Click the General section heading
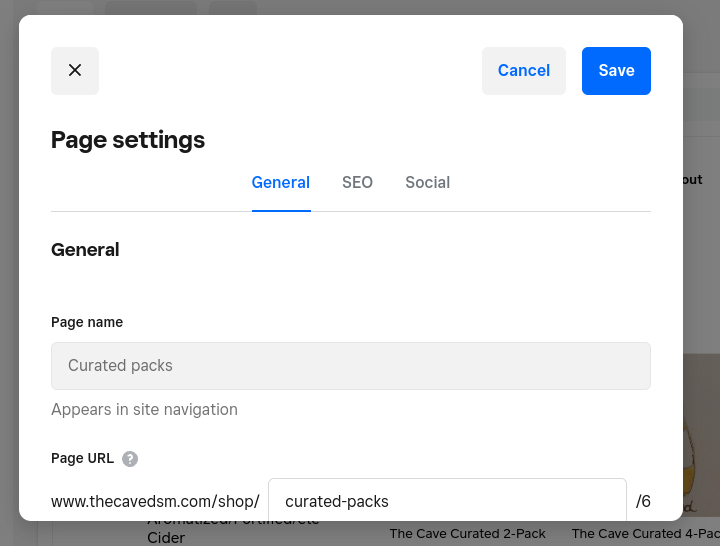The image size is (720, 546). 85,250
